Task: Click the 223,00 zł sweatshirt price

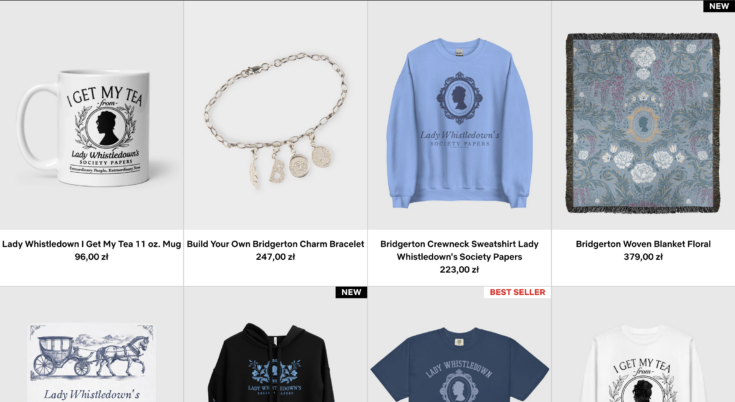Action: (x=459, y=269)
